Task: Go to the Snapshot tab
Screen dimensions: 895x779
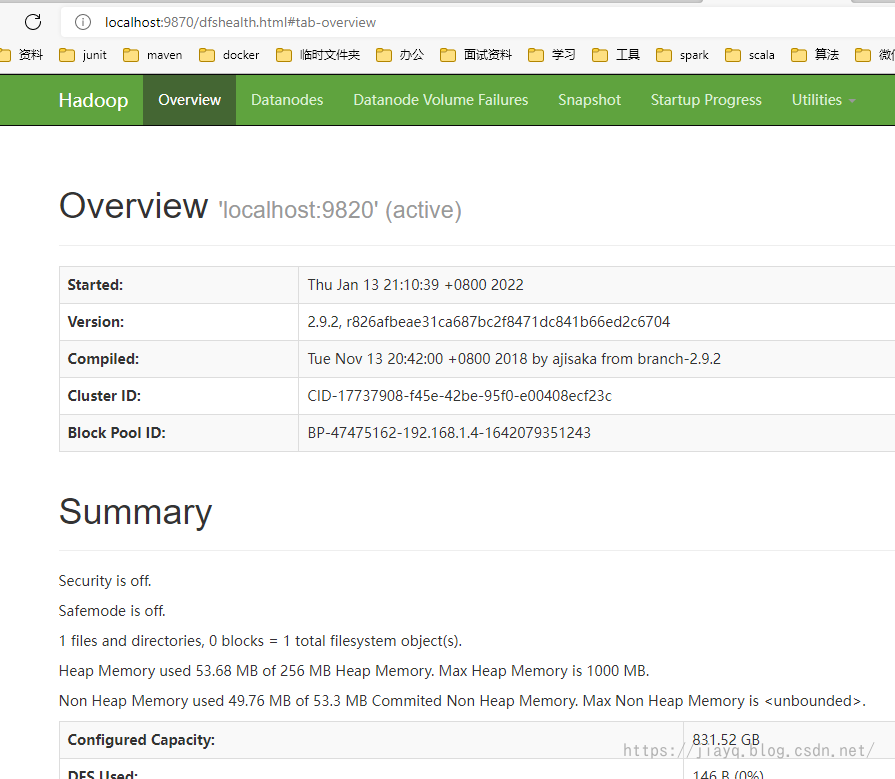Action: 589,100
